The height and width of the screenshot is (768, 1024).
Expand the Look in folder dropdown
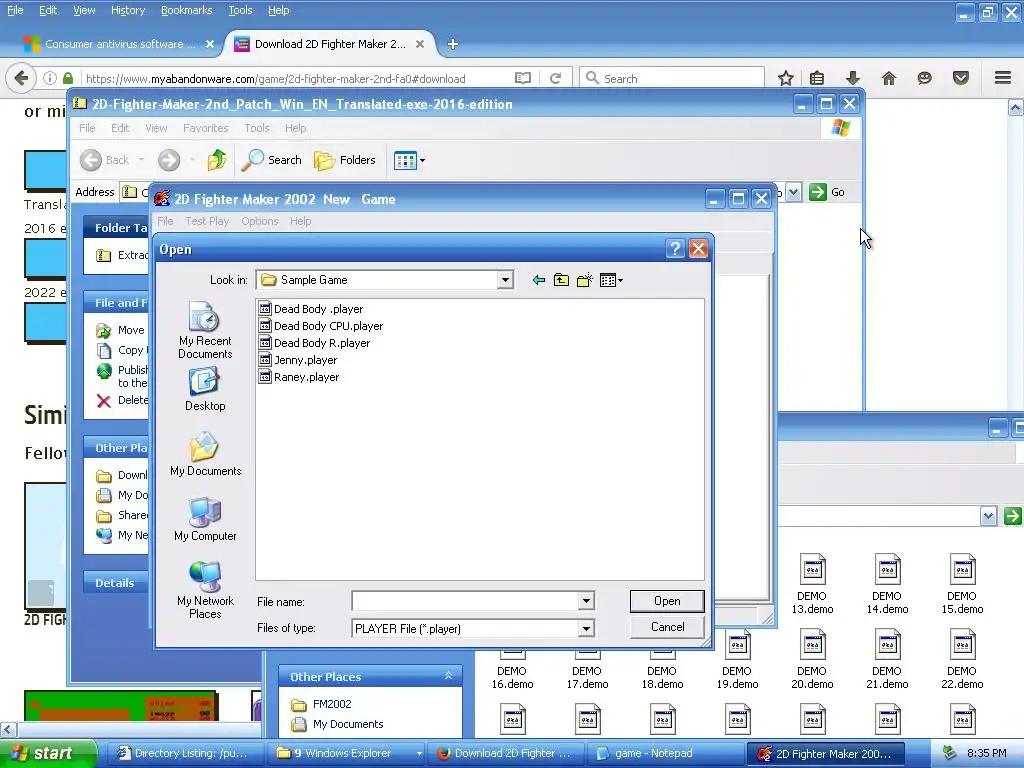[505, 280]
